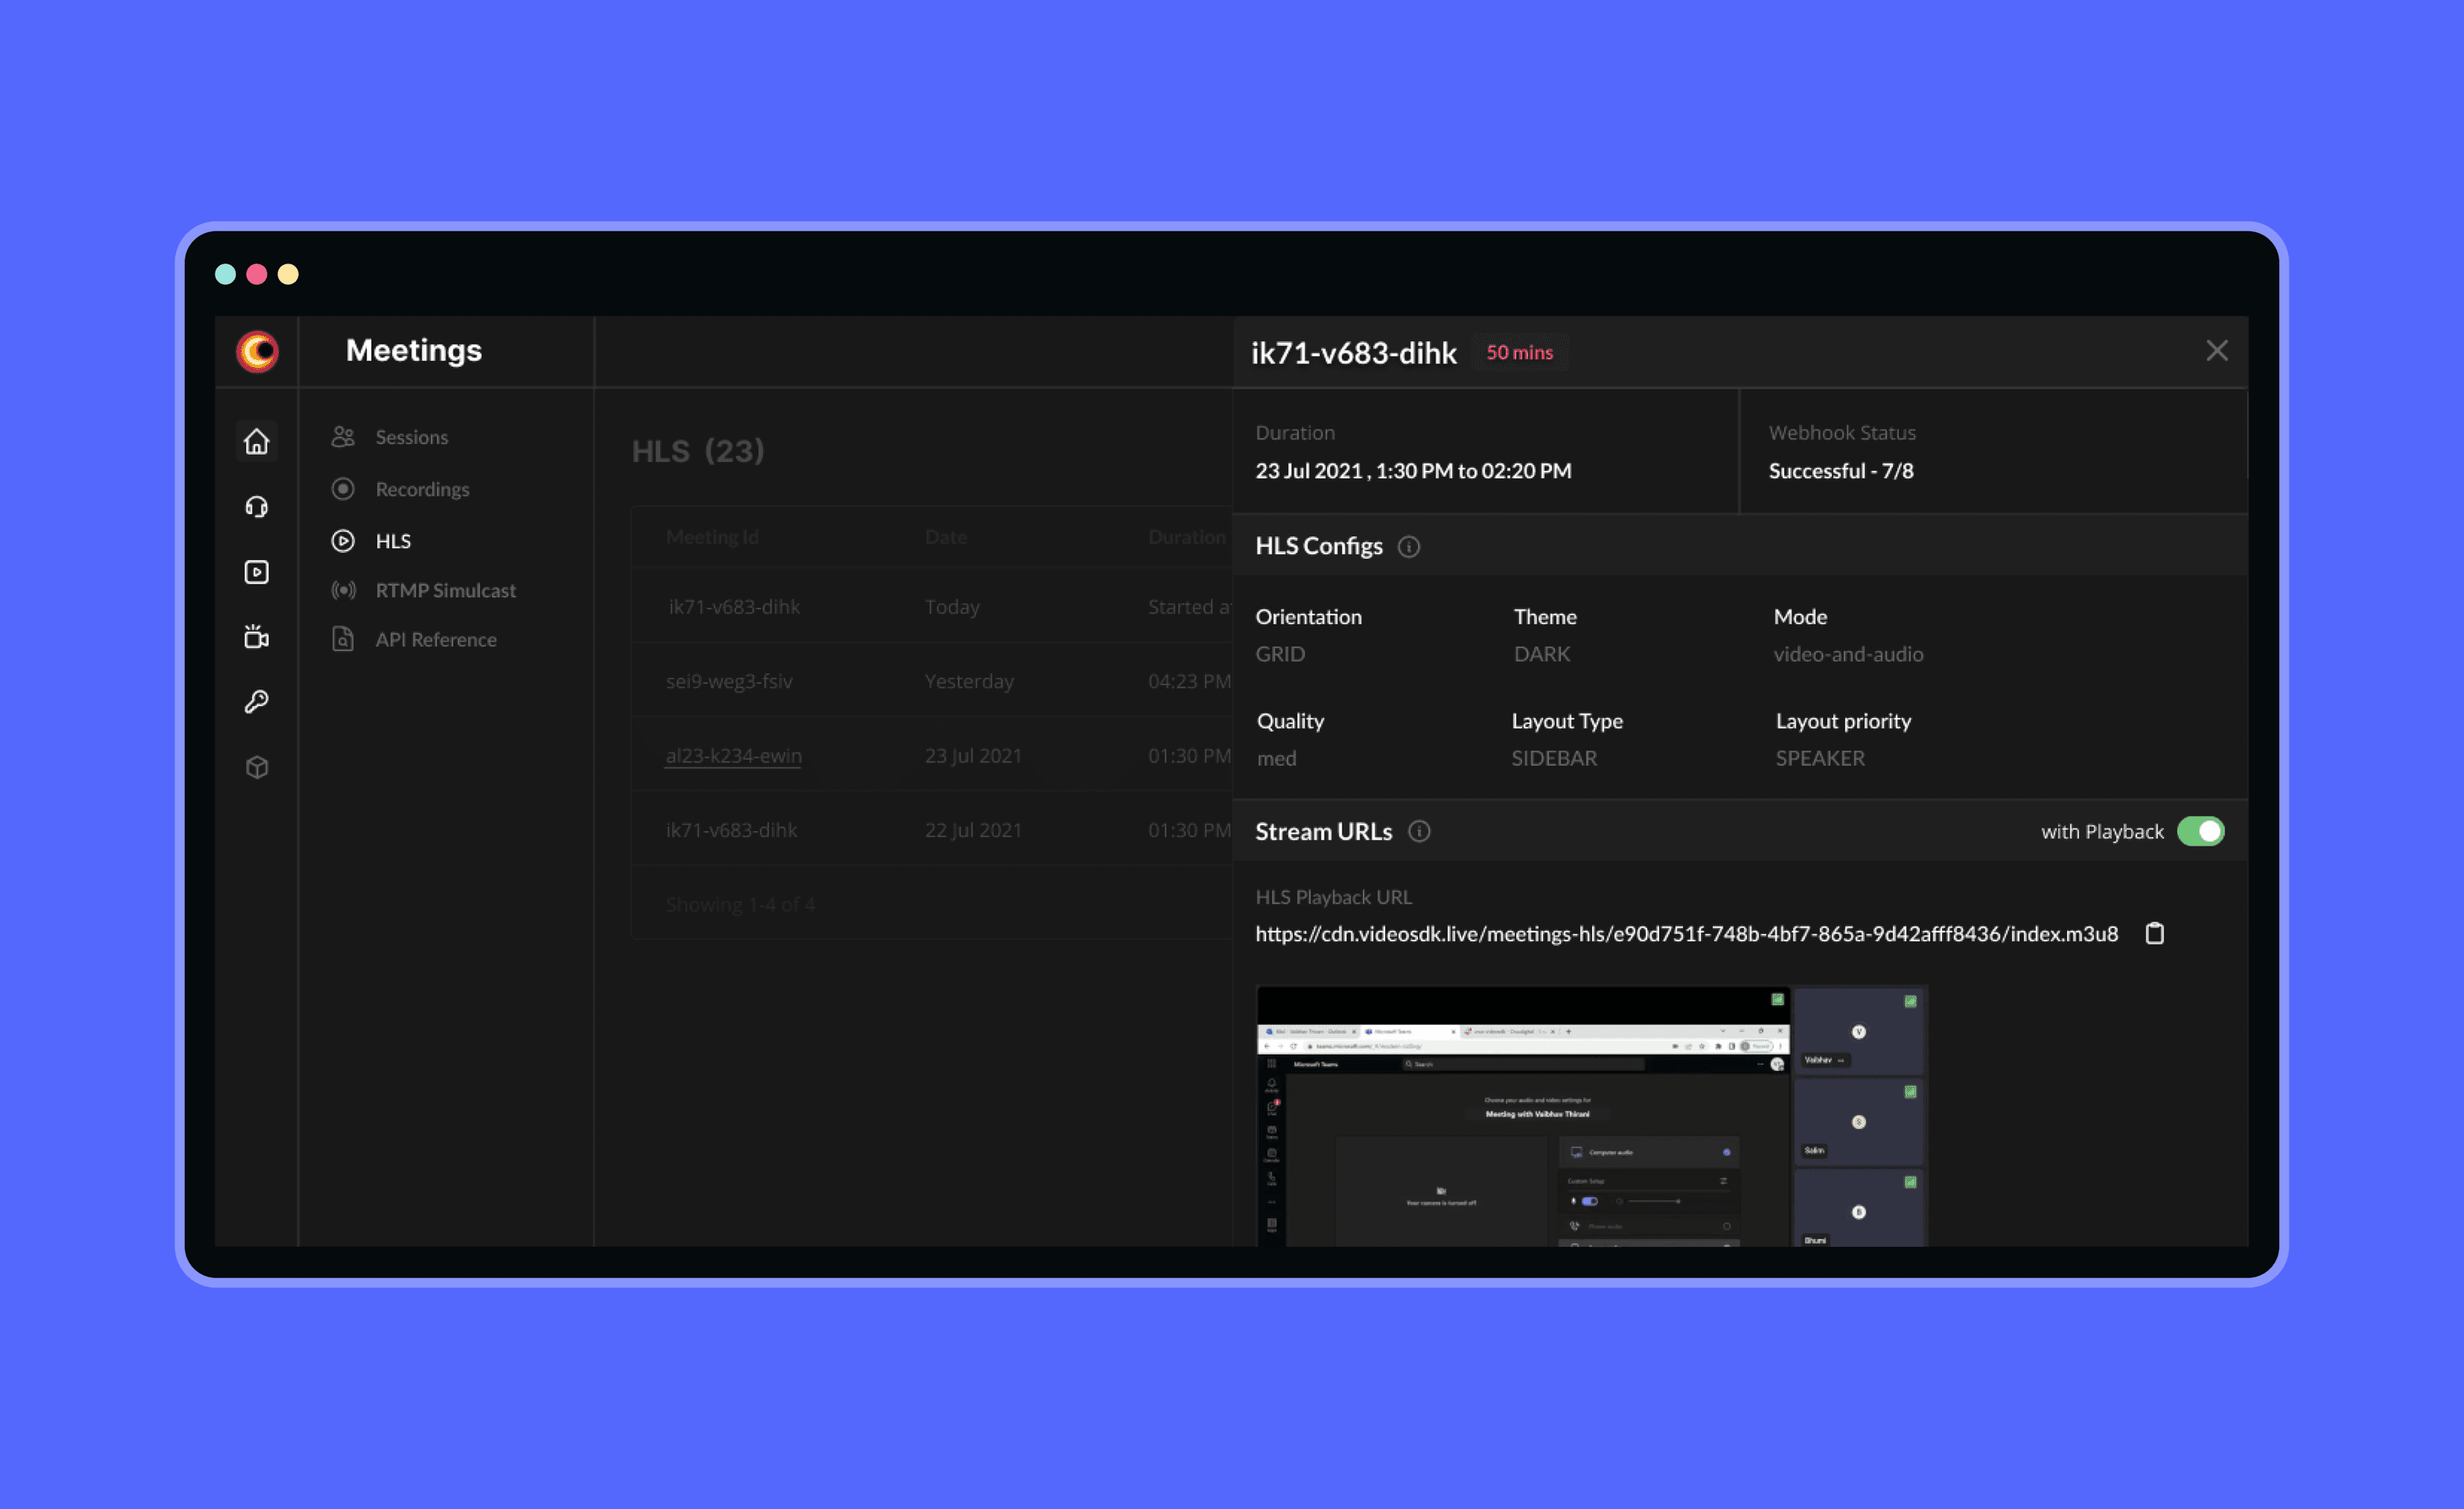Select ik71-v683-dihk from 22 Jul 2021
Image resolution: width=2464 pixels, height=1509 pixels.
932,830
